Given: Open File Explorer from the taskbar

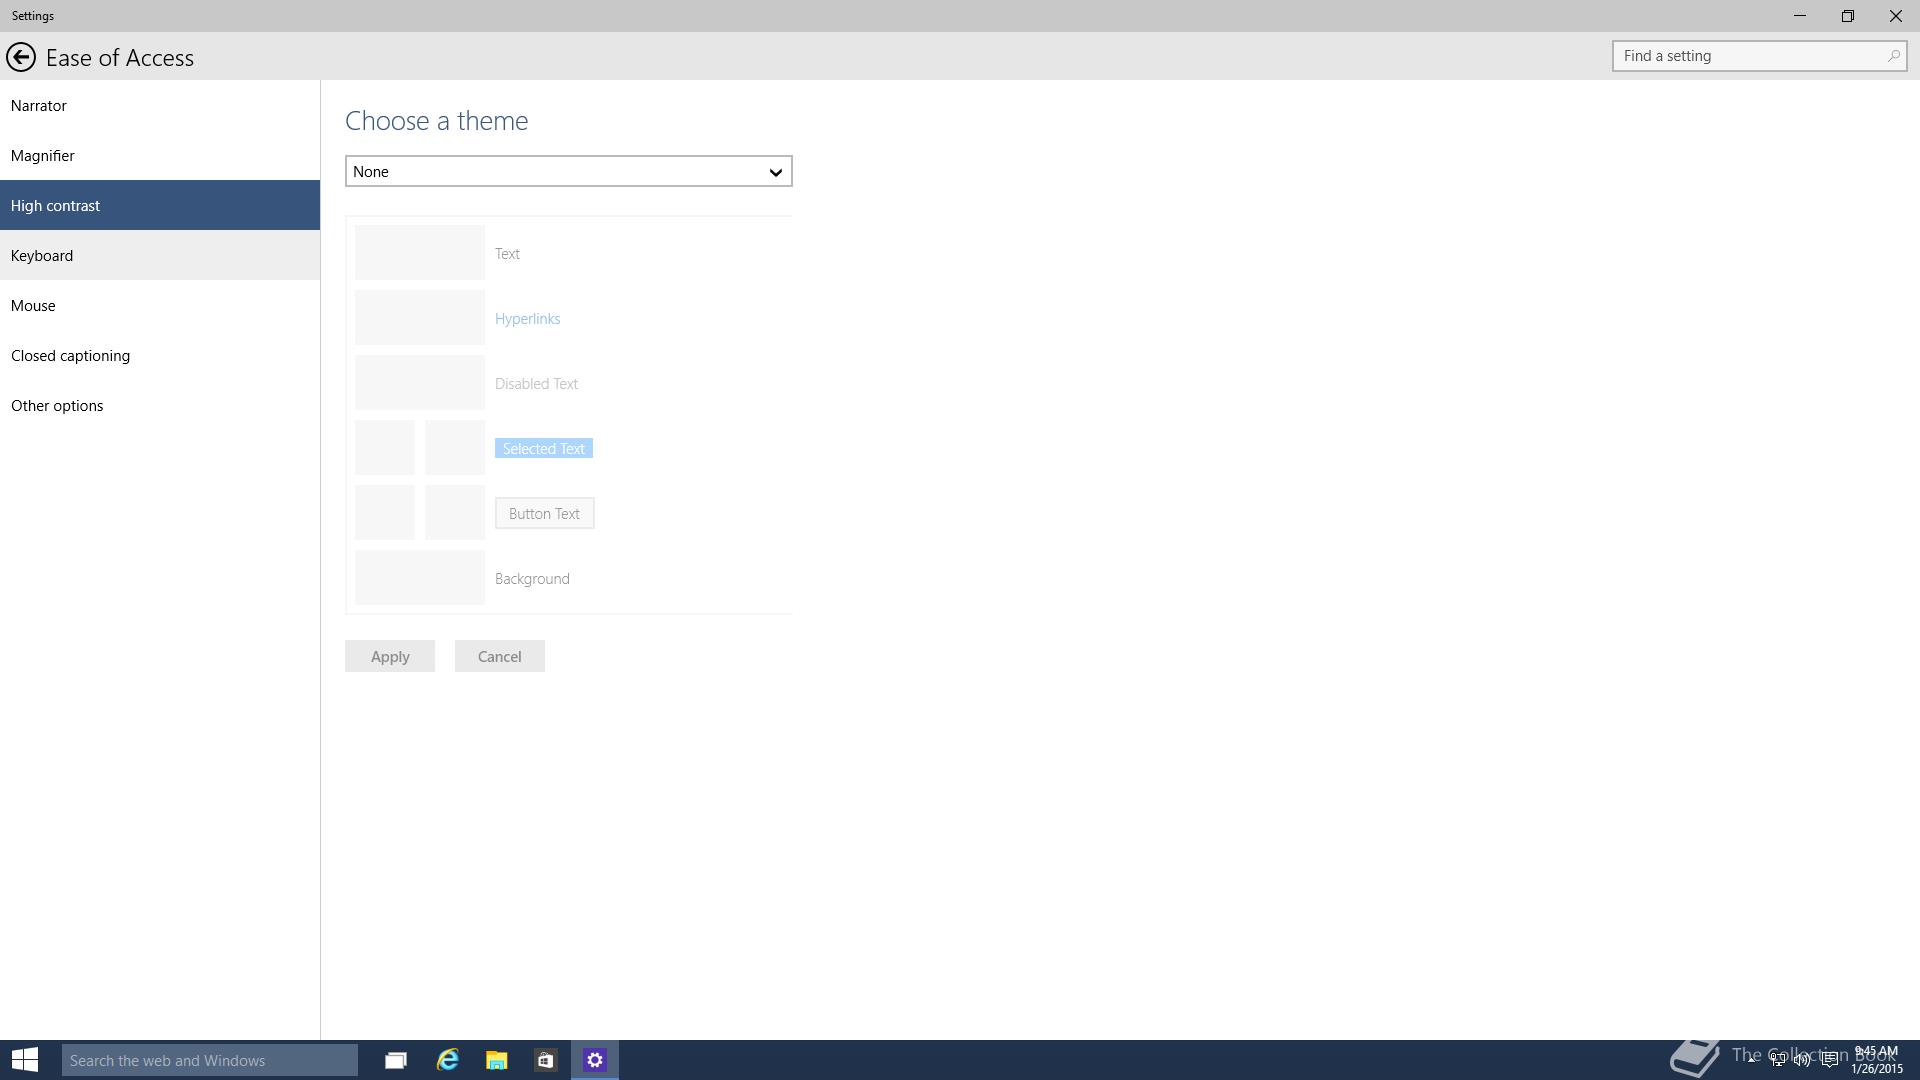Looking at the screenshot, I should [496, 1060].
